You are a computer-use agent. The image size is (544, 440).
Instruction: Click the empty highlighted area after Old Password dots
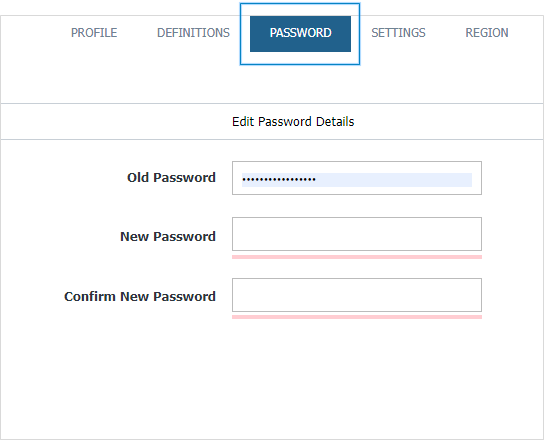(394, 180)
